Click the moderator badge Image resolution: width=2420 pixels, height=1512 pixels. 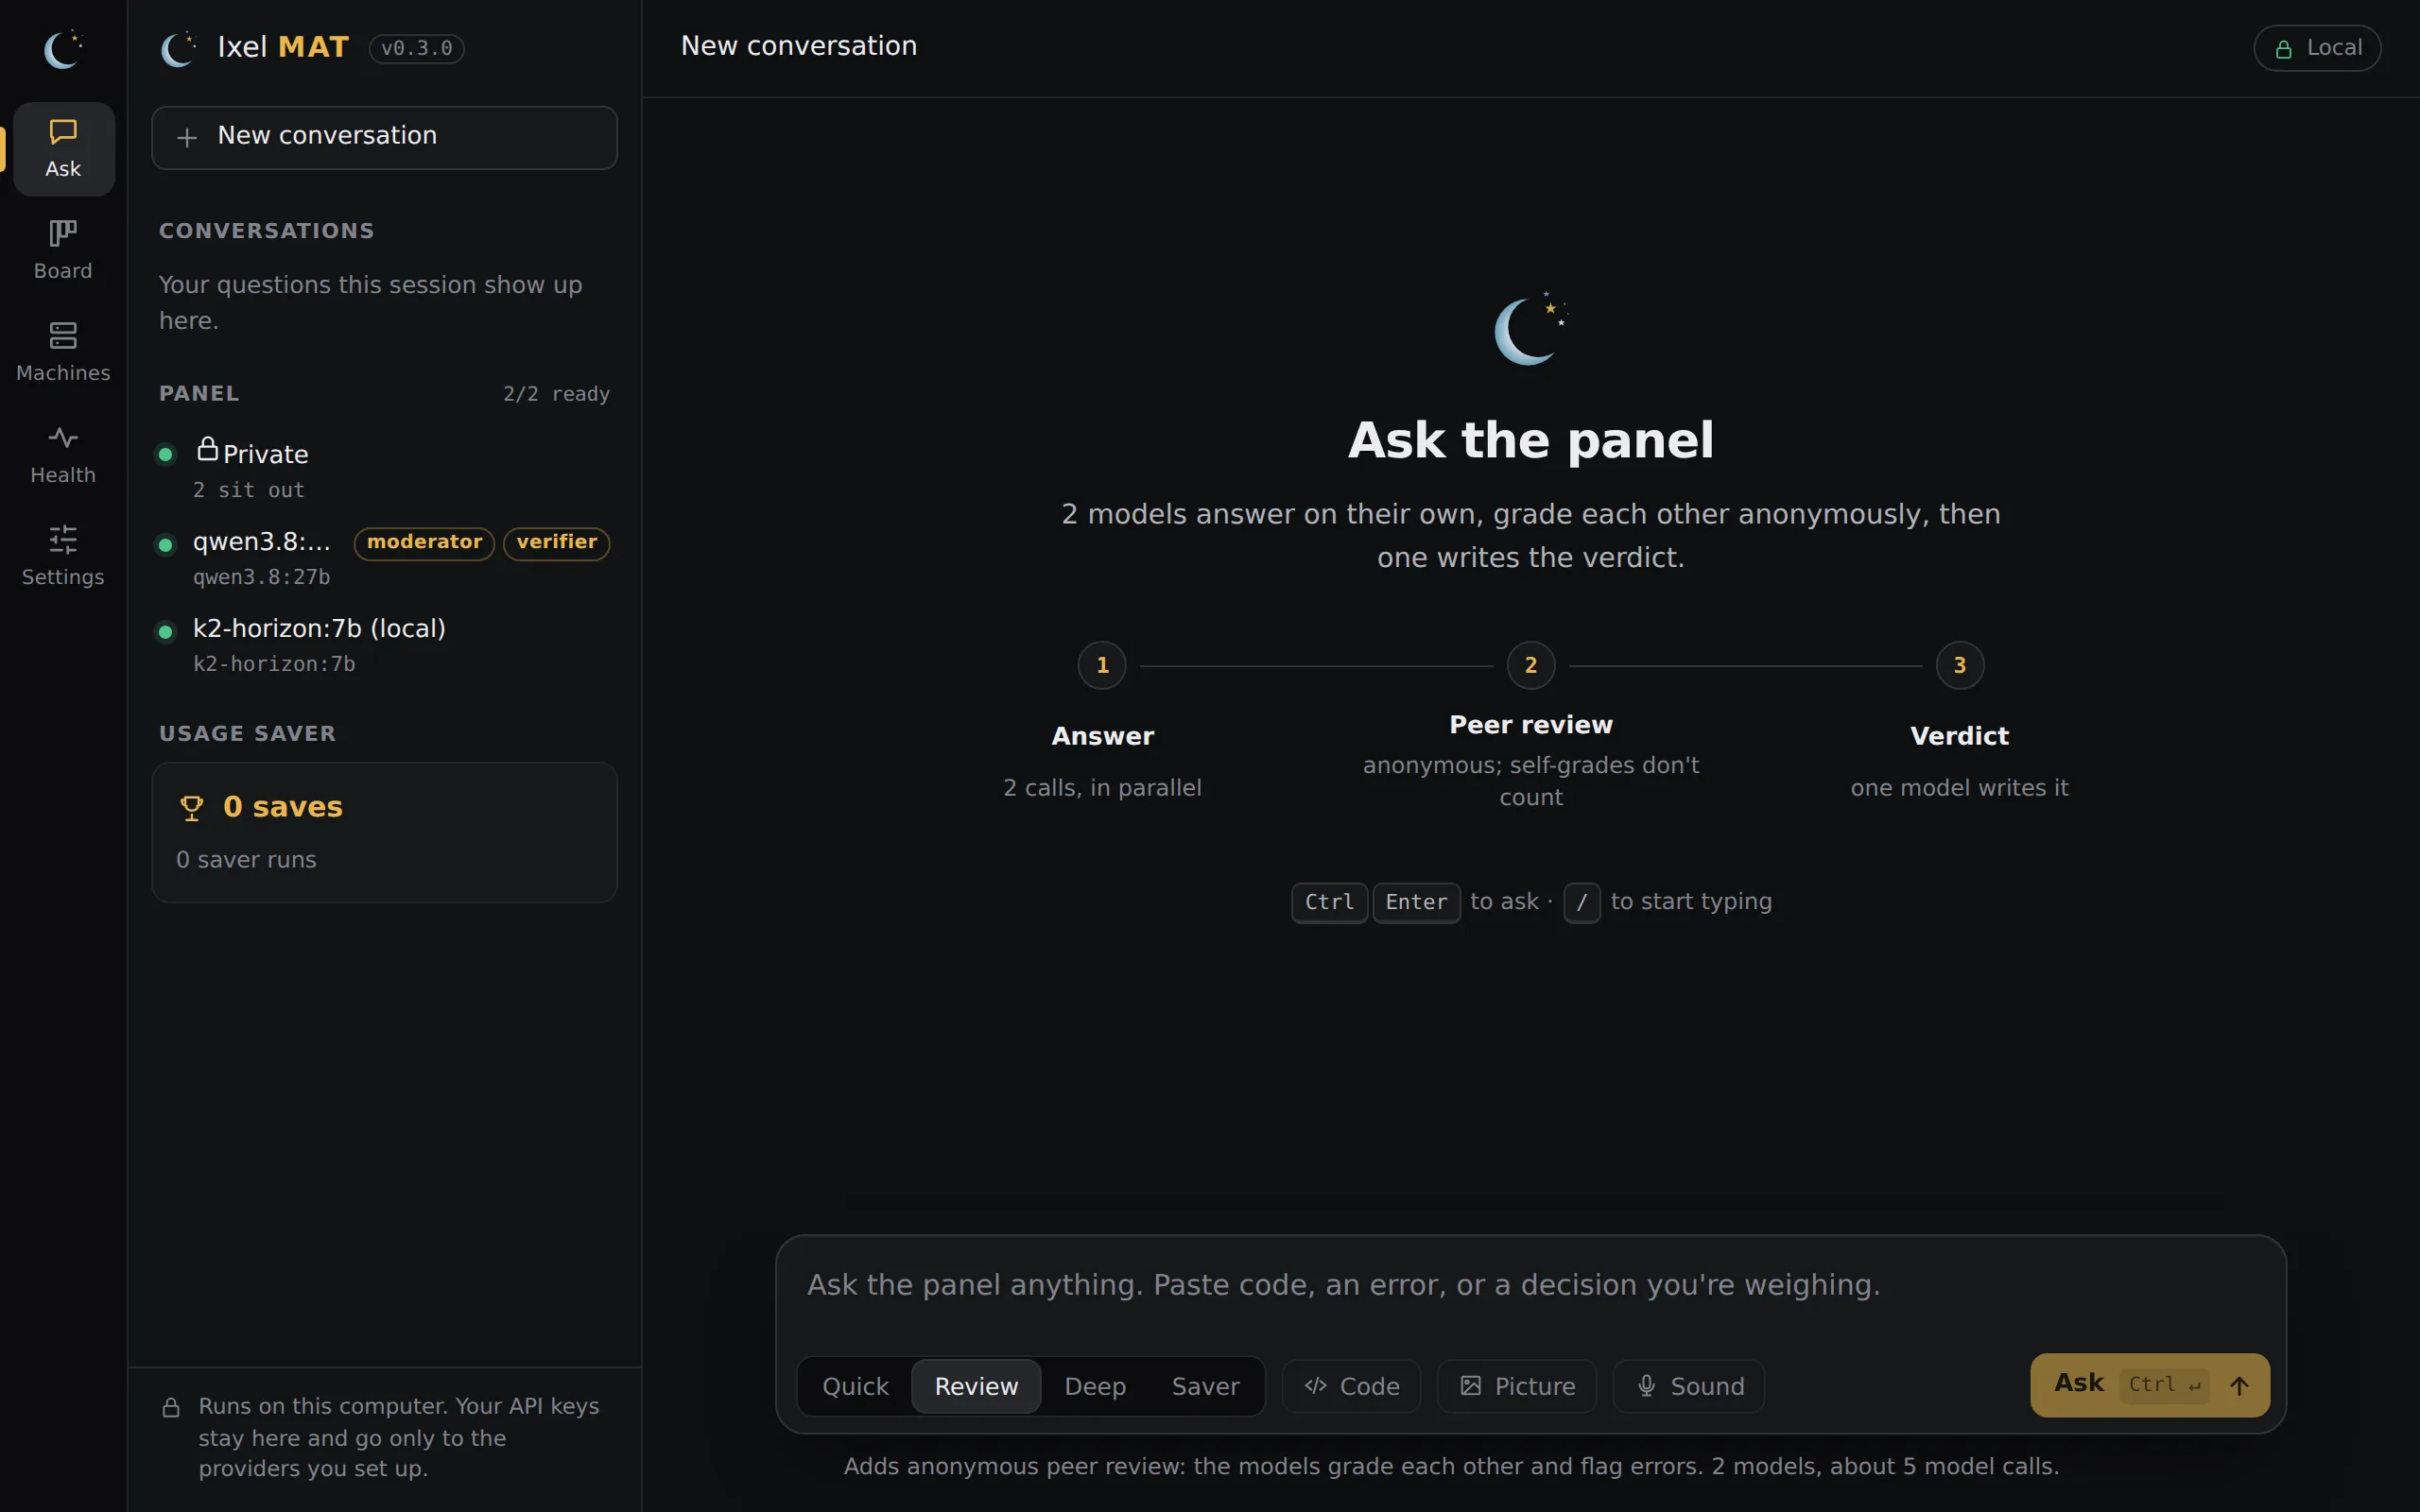pyautogui.click(x=424, y=543)
